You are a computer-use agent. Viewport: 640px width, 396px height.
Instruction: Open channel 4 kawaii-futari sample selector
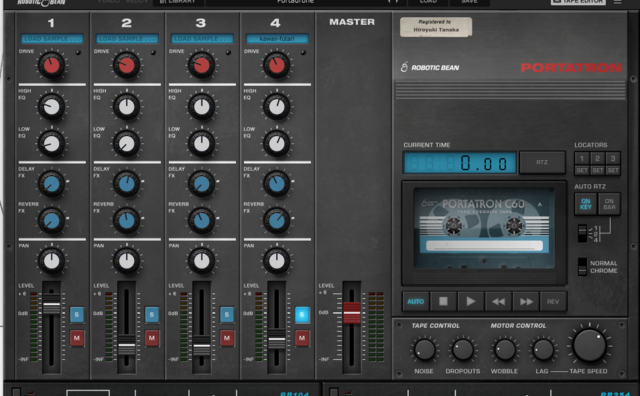point(277,39)
